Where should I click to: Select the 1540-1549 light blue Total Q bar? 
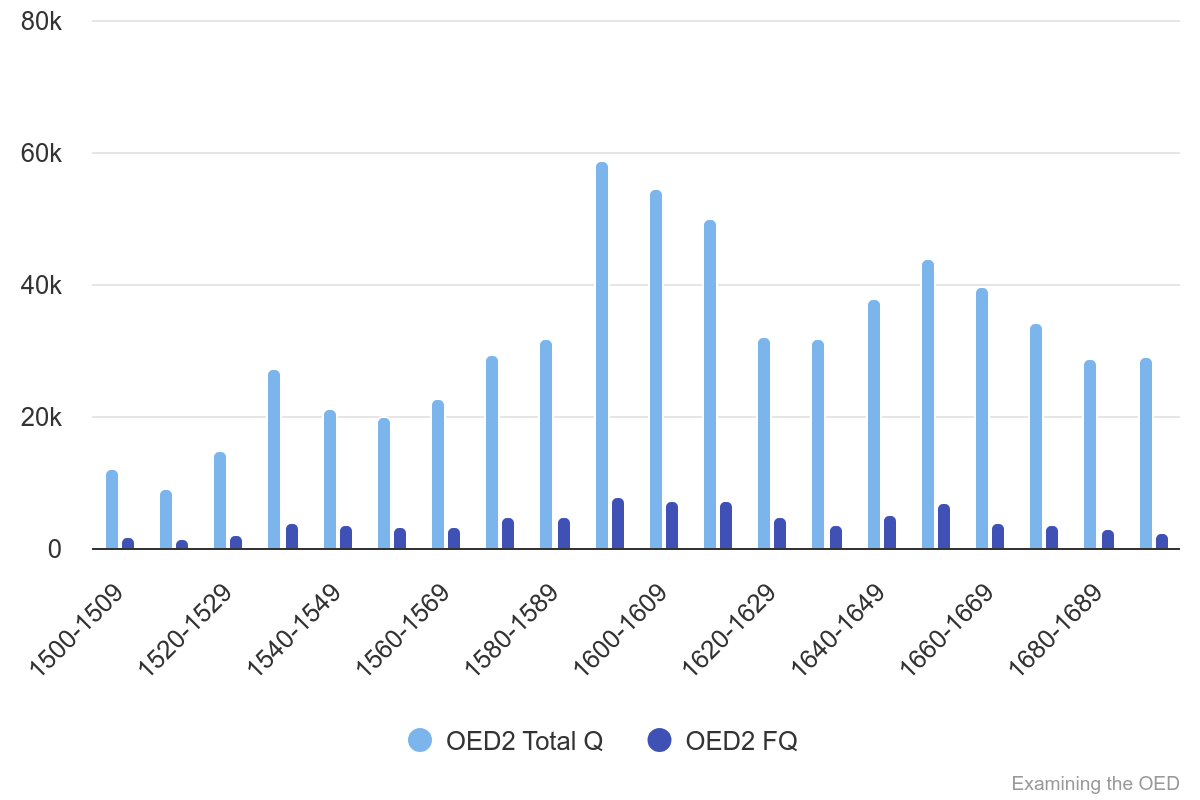(x=330, y=480)
